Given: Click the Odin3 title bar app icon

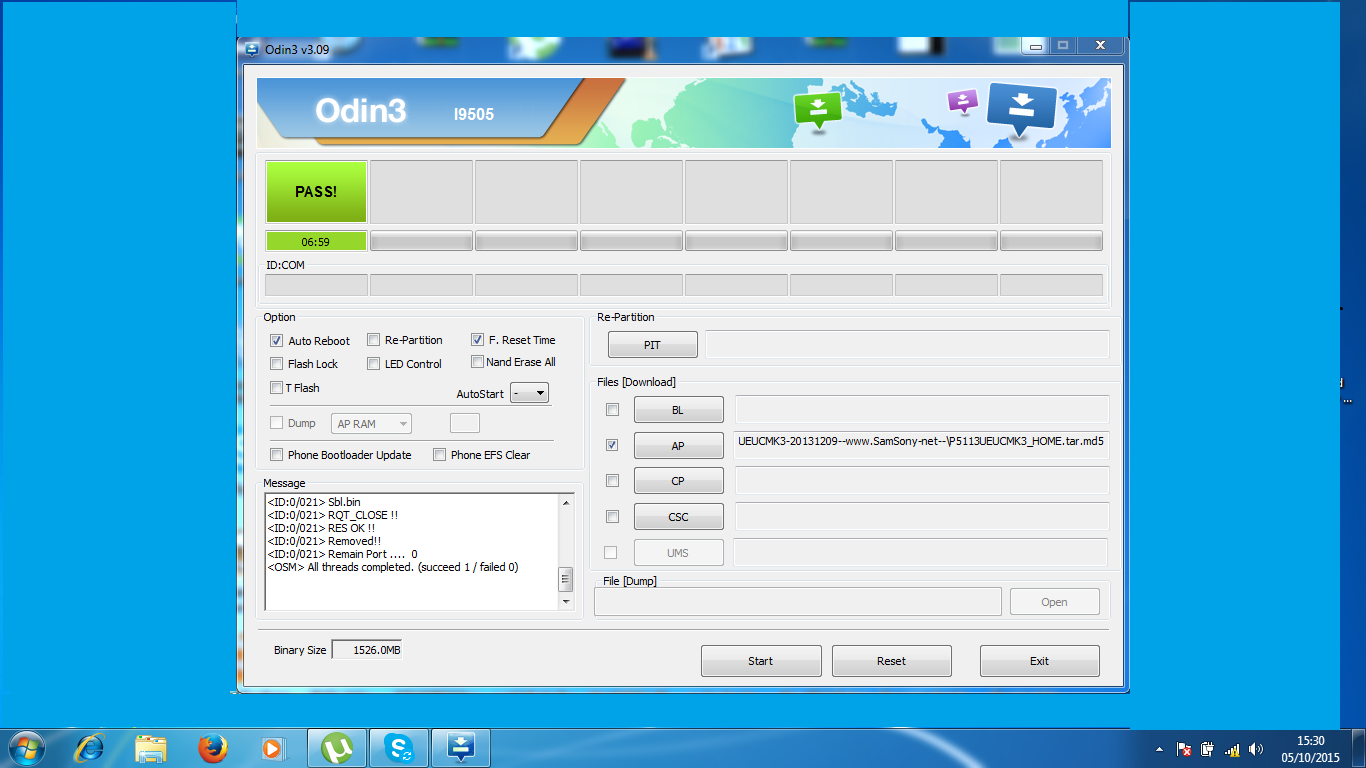Looking at the screenshot, I should point(252,49).
